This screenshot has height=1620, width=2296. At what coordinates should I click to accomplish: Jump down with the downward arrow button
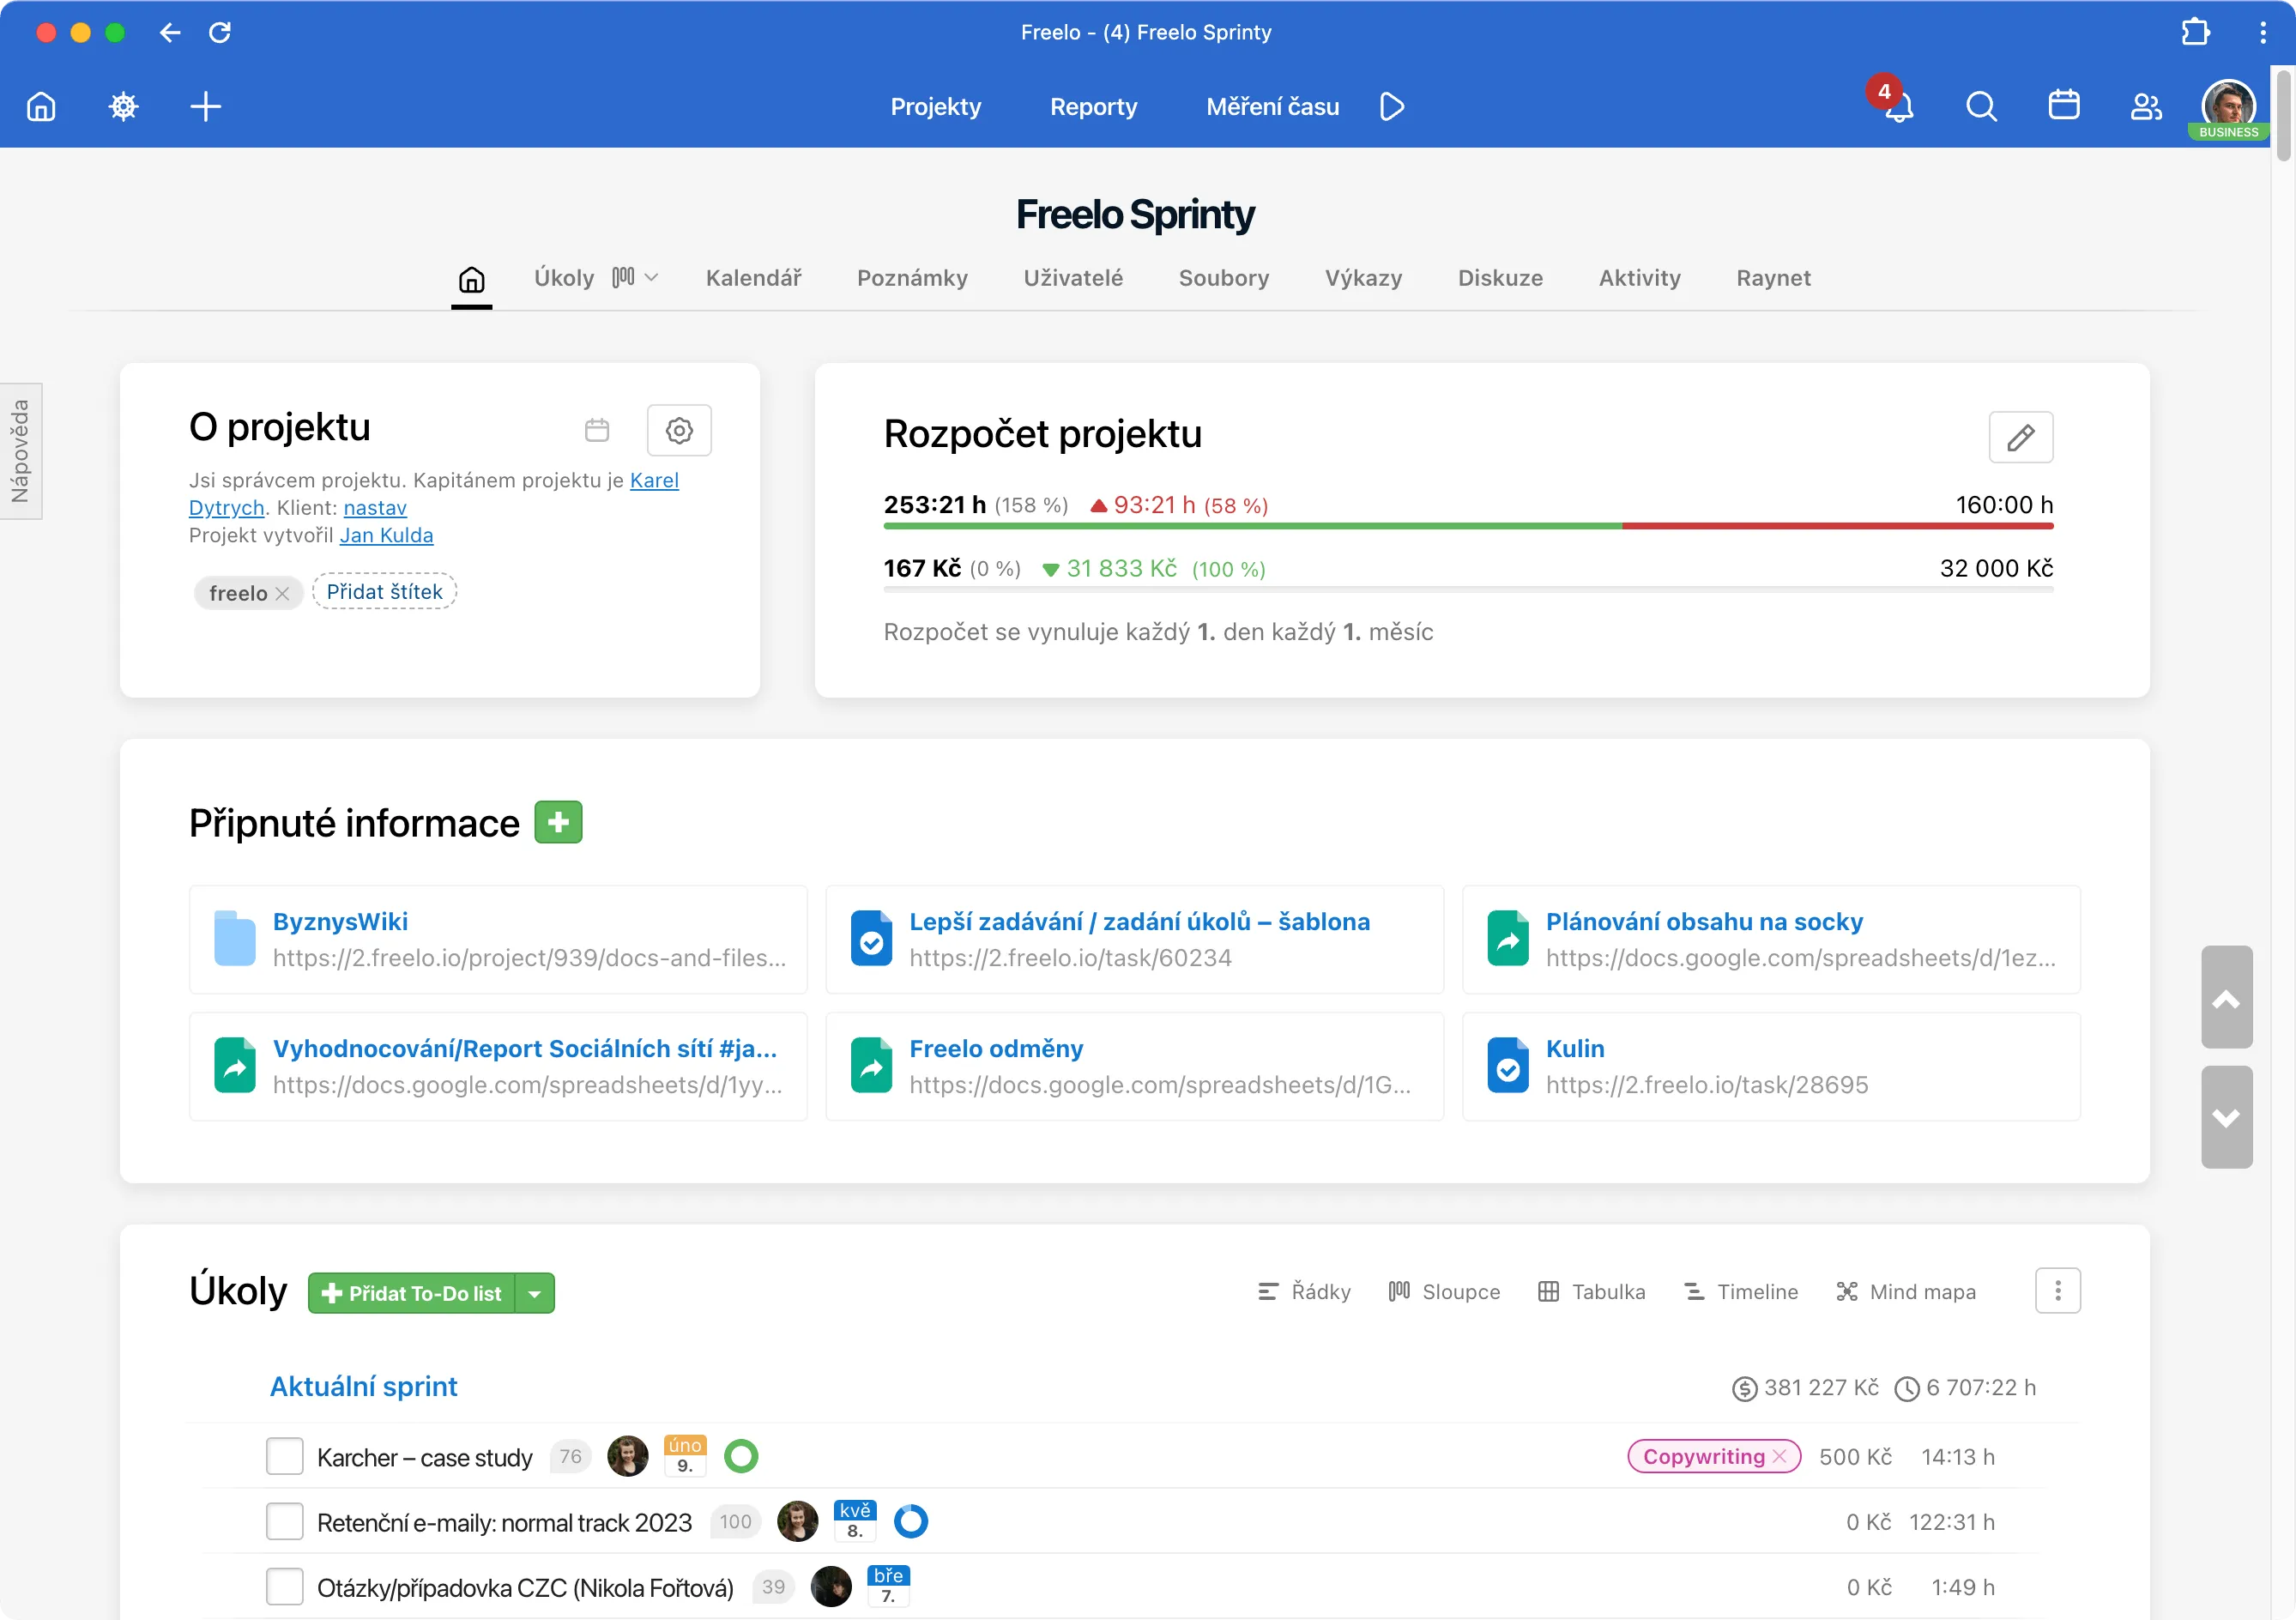coord(2226,1117)
